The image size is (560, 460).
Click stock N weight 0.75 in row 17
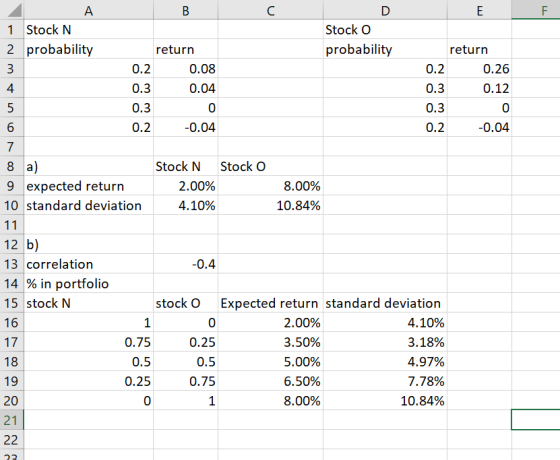pos(89,342)
